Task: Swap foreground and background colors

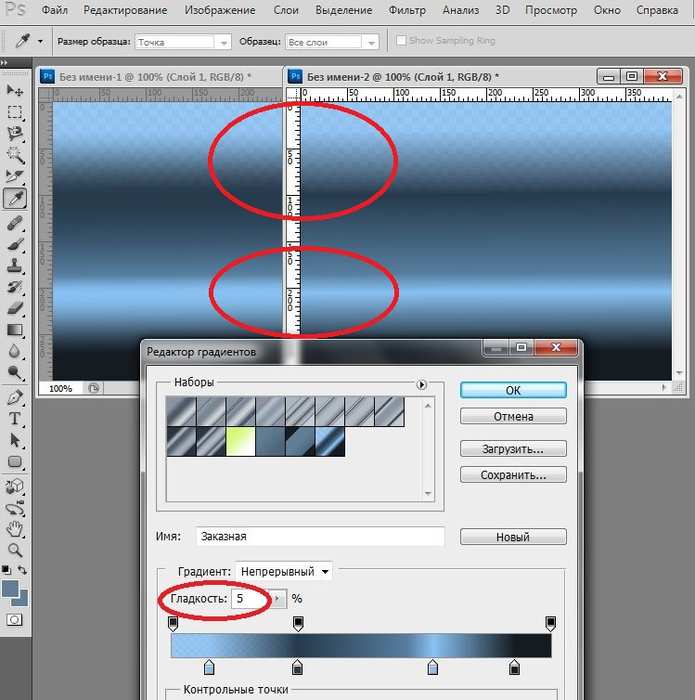Action: pos(22,570)
